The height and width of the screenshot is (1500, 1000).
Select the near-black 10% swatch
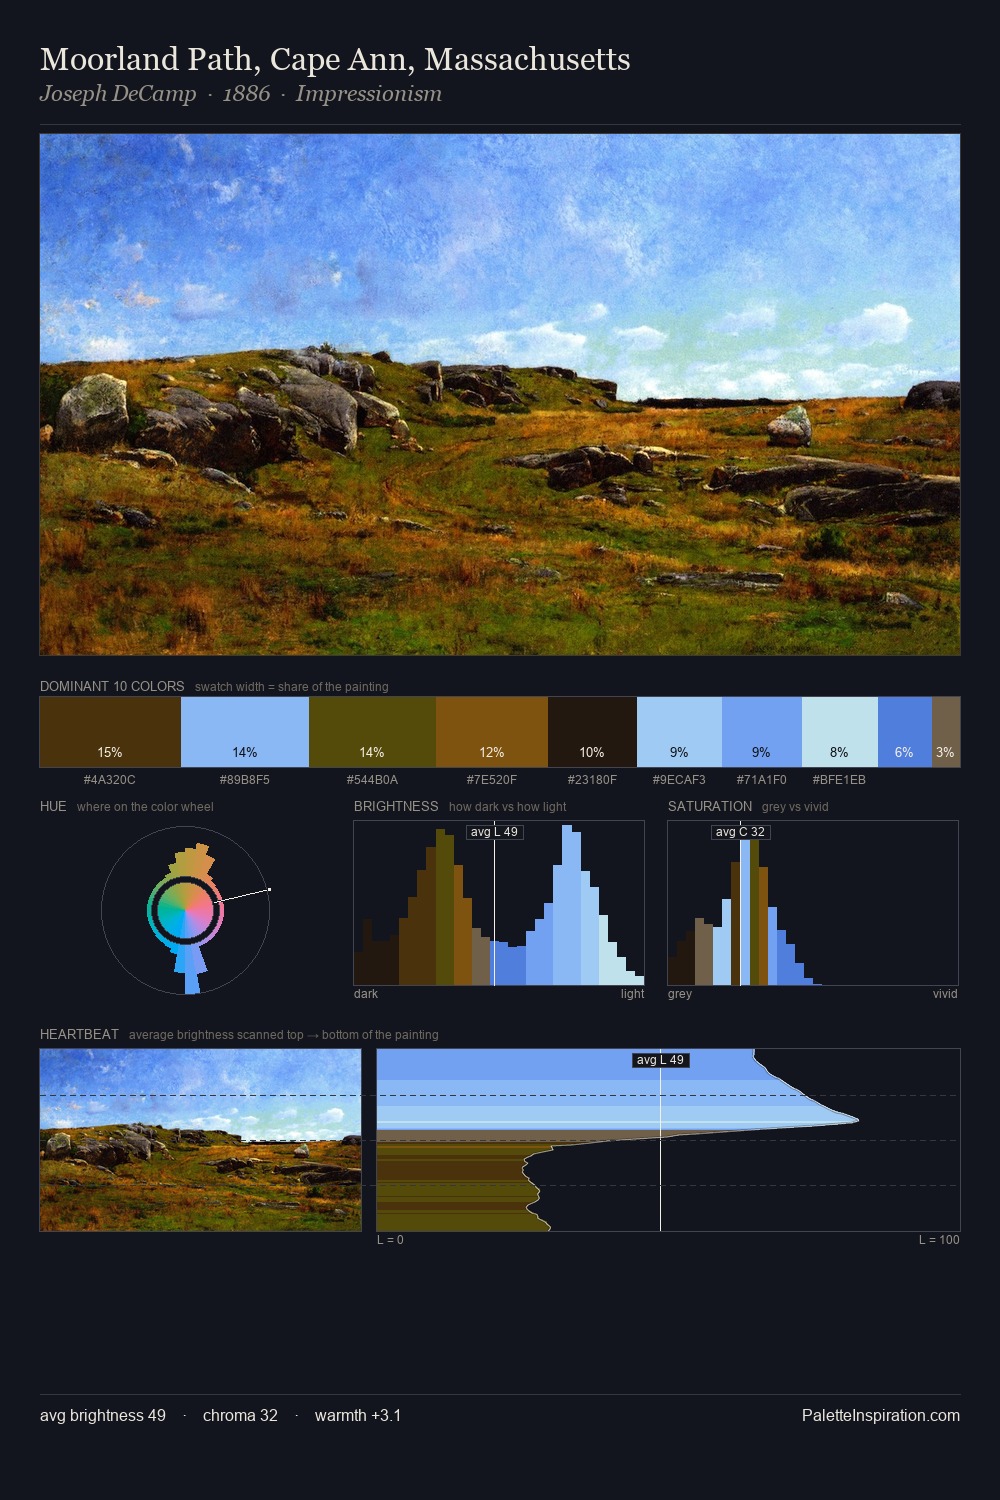pyautogui.click(x=592, y=732)
